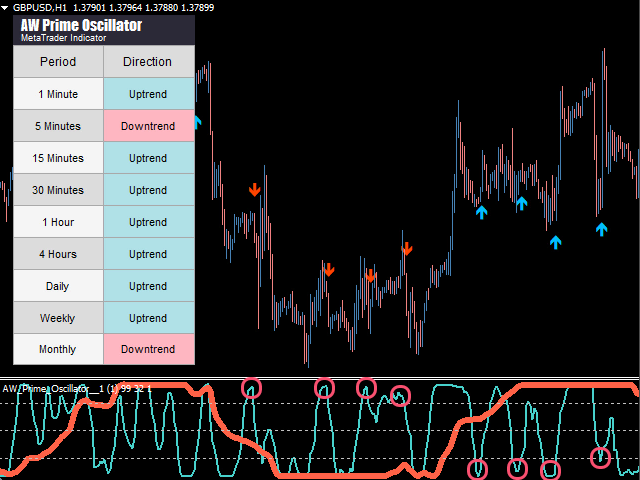Click the 5 Minutes Downtrend cell
Screen dimensions: 640x480
(x=148, y=126)
